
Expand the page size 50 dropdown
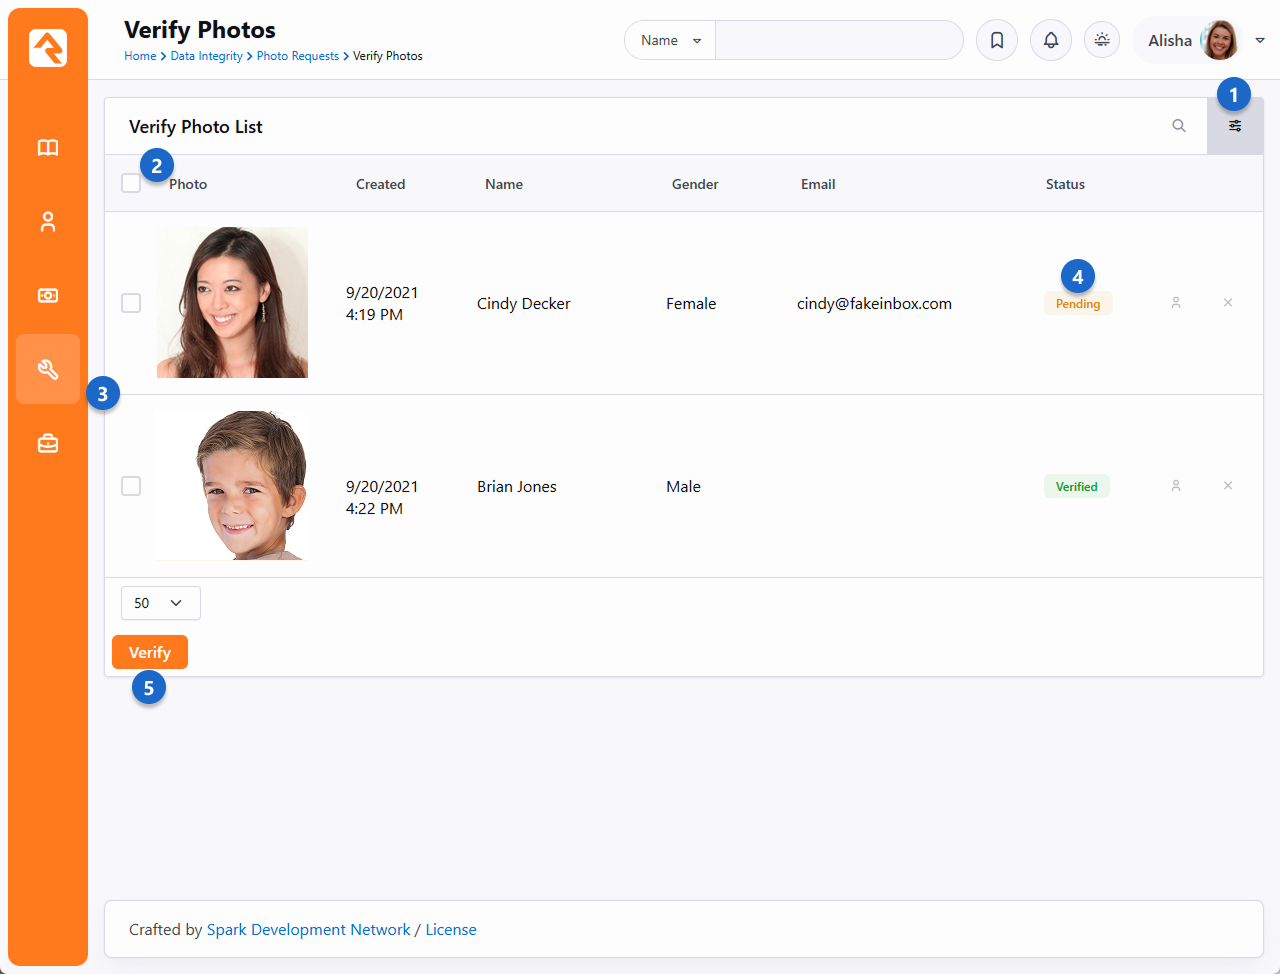(160, 603)
